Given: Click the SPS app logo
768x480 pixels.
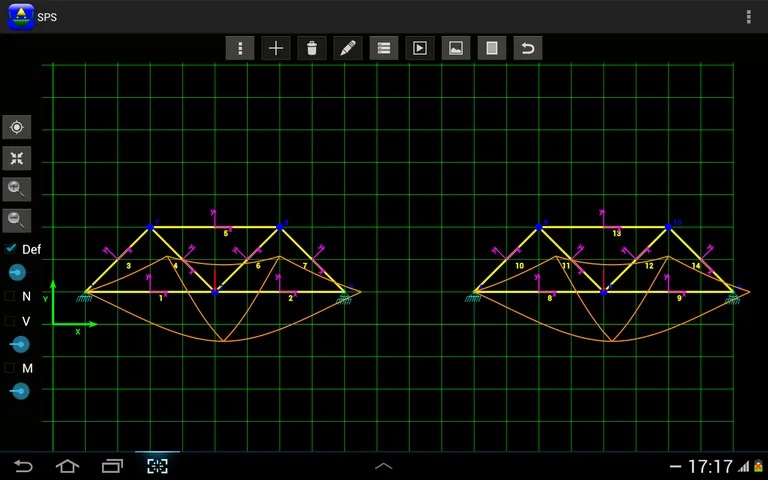Looking at the screenshot, I should pos(21,17).
